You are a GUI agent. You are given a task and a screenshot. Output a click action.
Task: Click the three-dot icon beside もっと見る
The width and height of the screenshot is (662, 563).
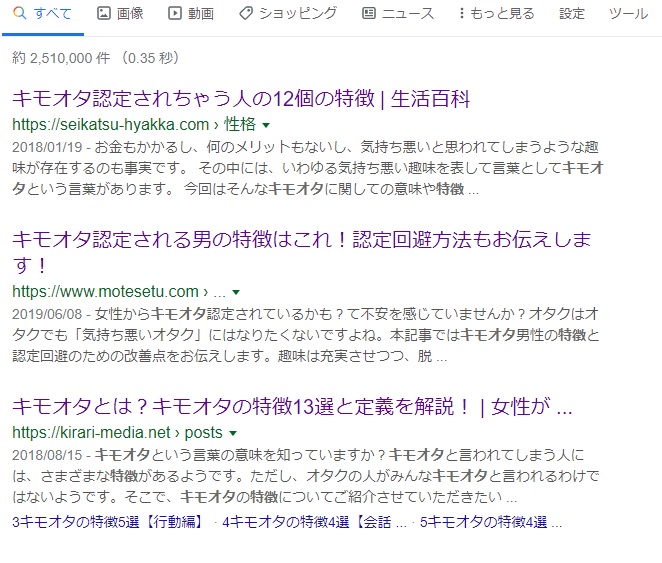(462, 14)
